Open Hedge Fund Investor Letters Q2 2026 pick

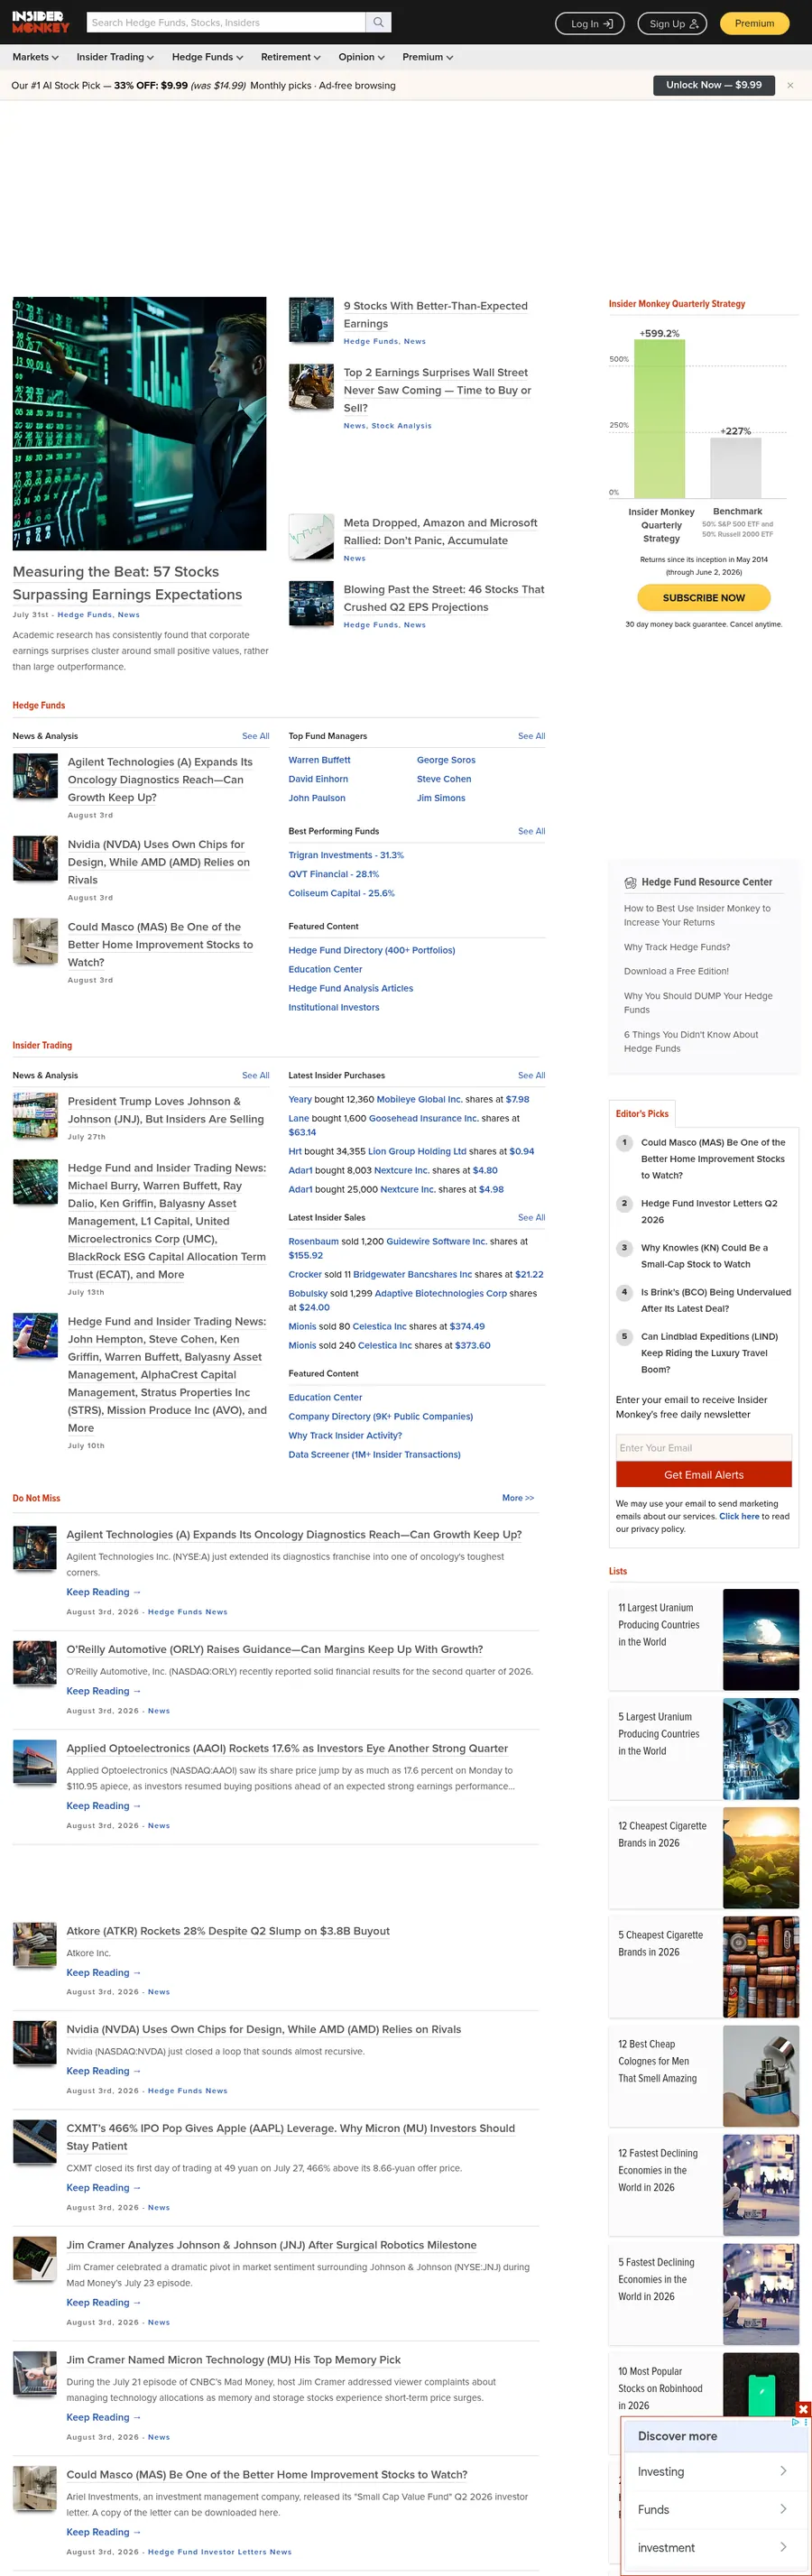[x=709, y=1211]
